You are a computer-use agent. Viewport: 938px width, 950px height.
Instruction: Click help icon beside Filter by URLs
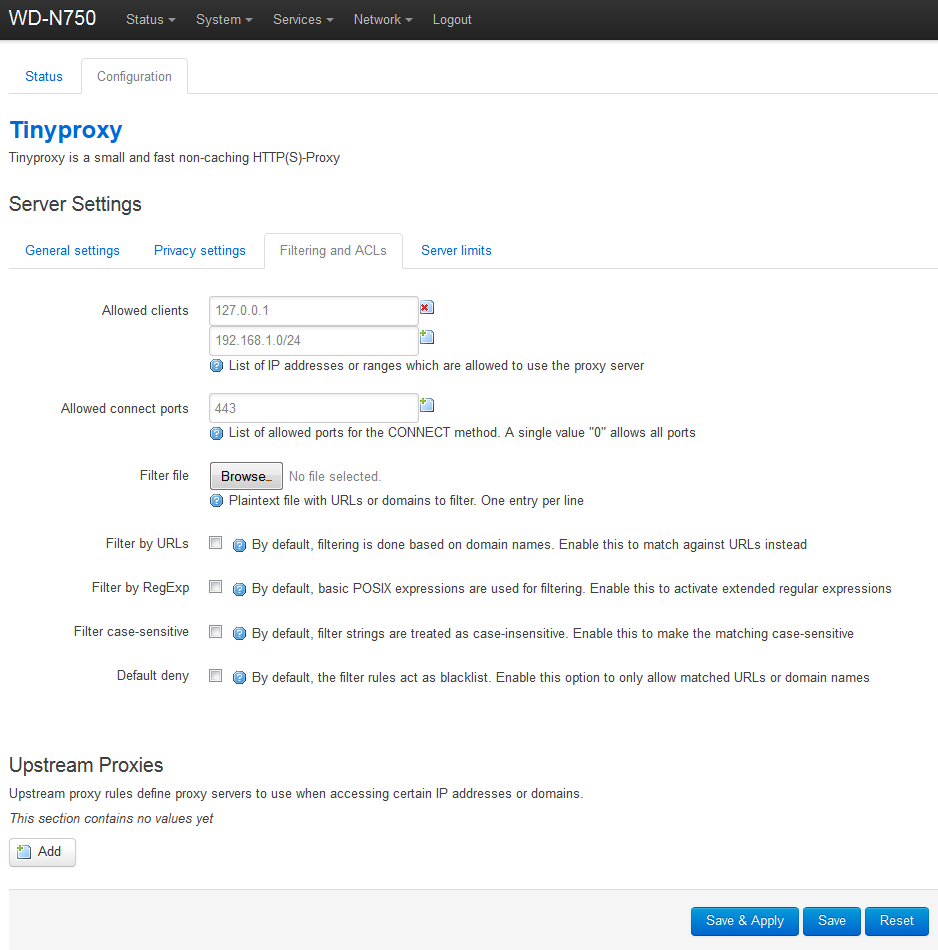tap(239, 545)
